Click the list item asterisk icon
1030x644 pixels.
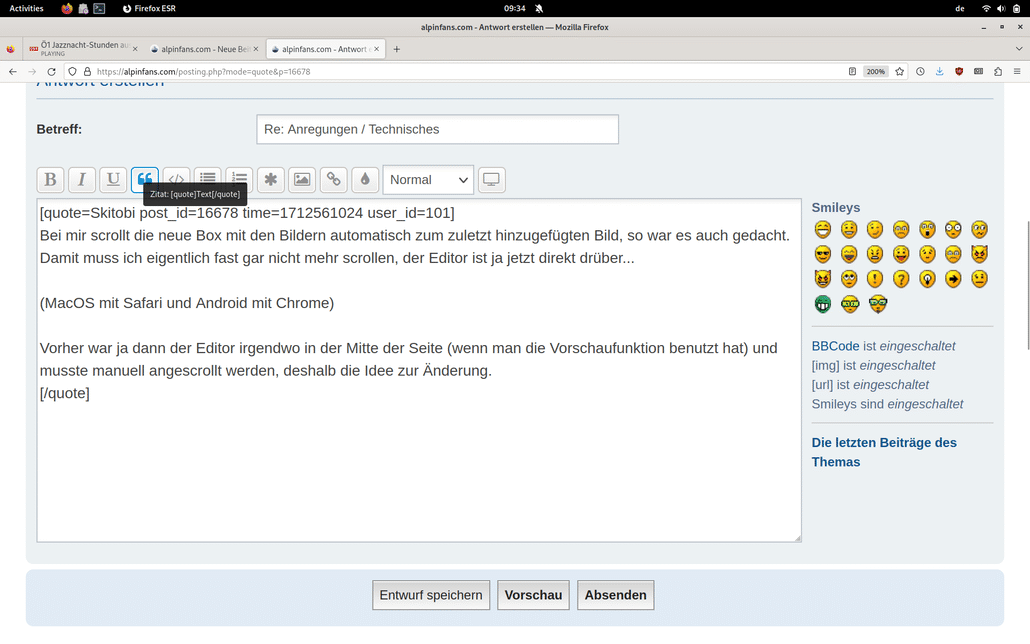coord(270,179)
